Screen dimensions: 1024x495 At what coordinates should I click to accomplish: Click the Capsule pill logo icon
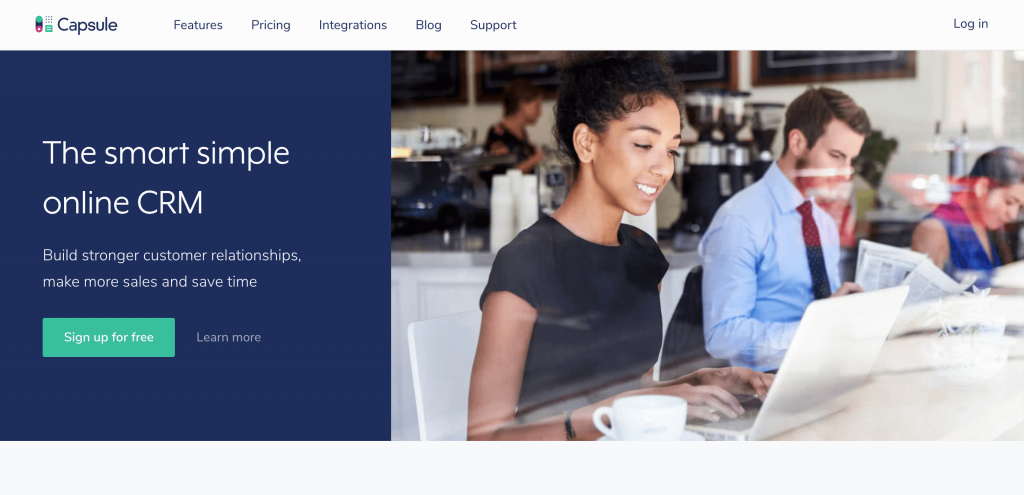(x=44, y=25)
